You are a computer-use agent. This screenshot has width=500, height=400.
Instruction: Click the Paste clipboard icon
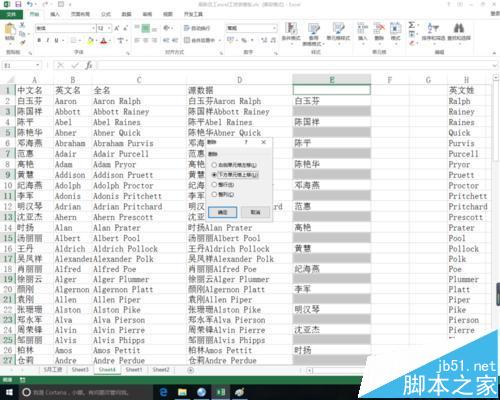coord(10,30)
